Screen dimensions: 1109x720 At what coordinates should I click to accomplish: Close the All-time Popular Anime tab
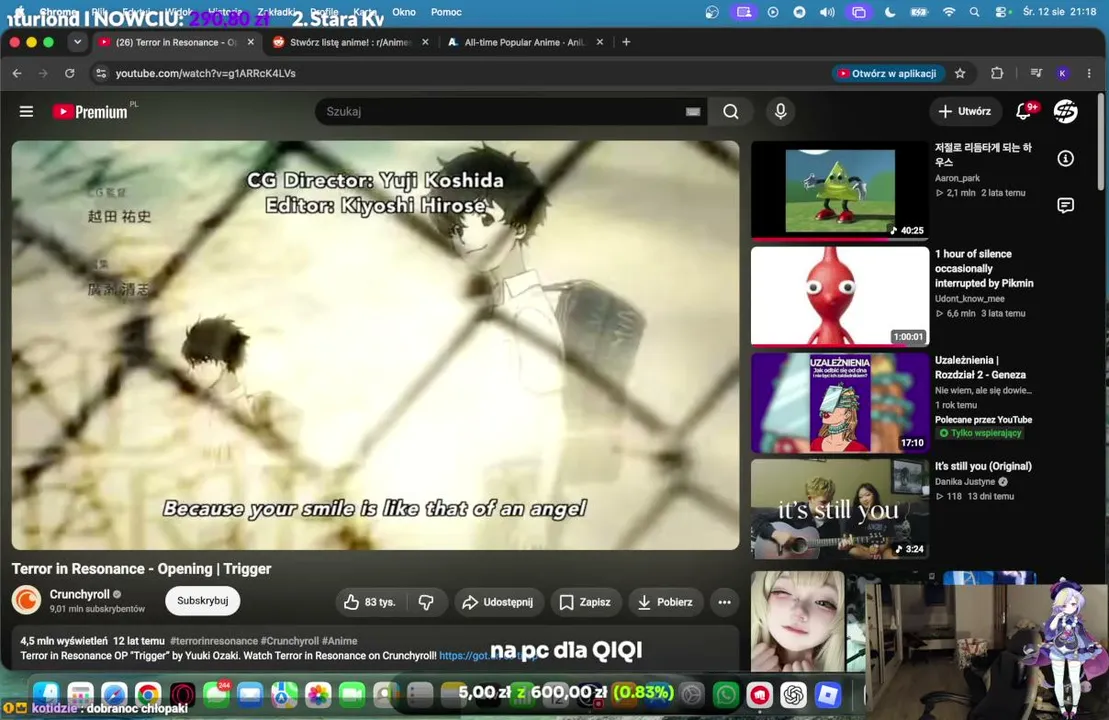pyautogui.click(x=600, y=42)
